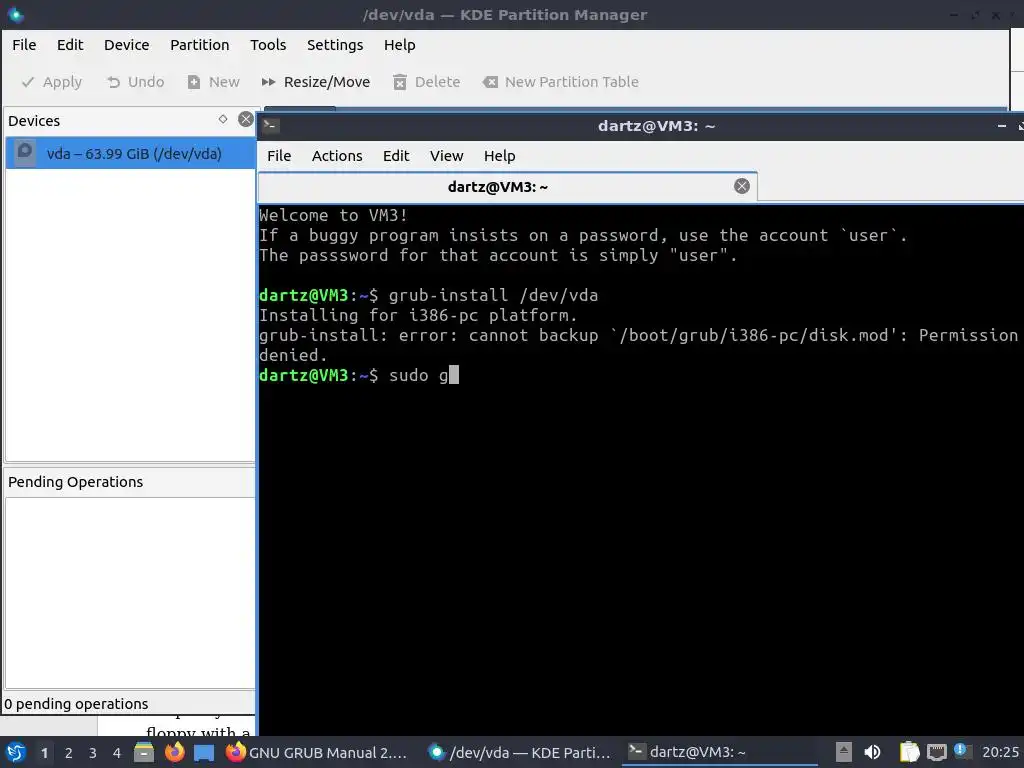Open File menu in KDE Partition Manager

click(24, 45)
